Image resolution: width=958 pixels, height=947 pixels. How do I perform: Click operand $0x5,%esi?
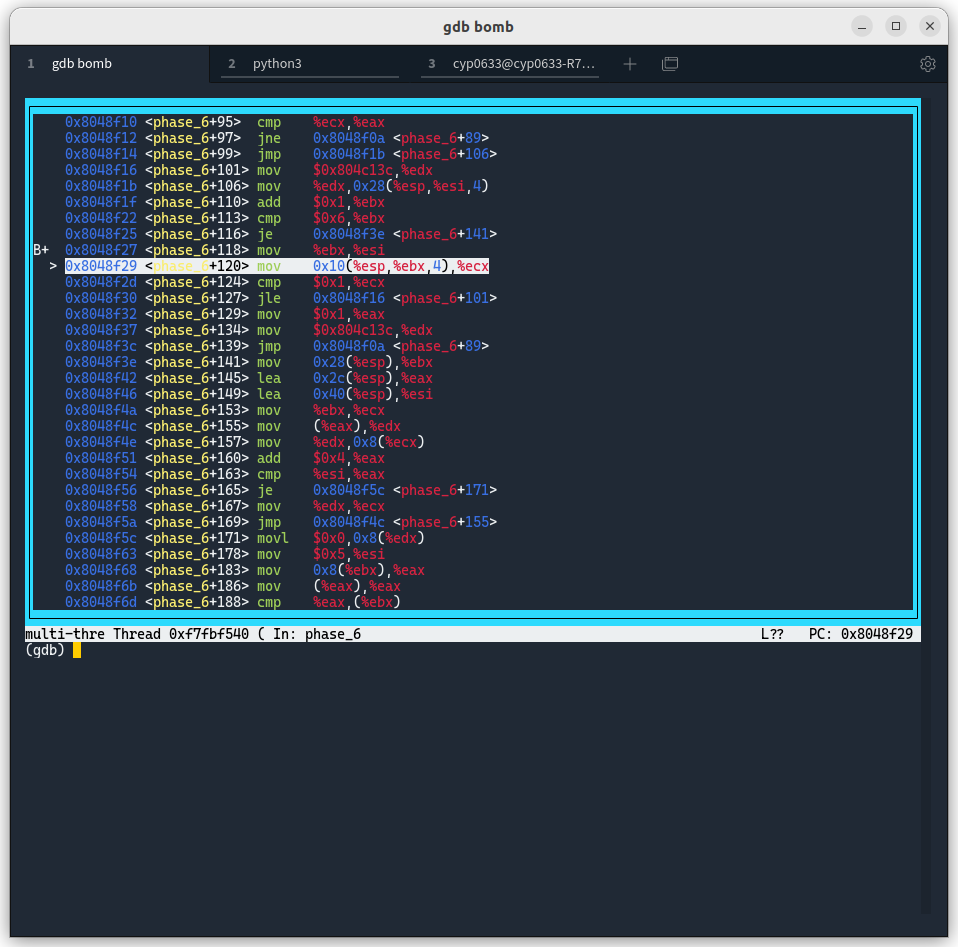(x=349, y=554)
